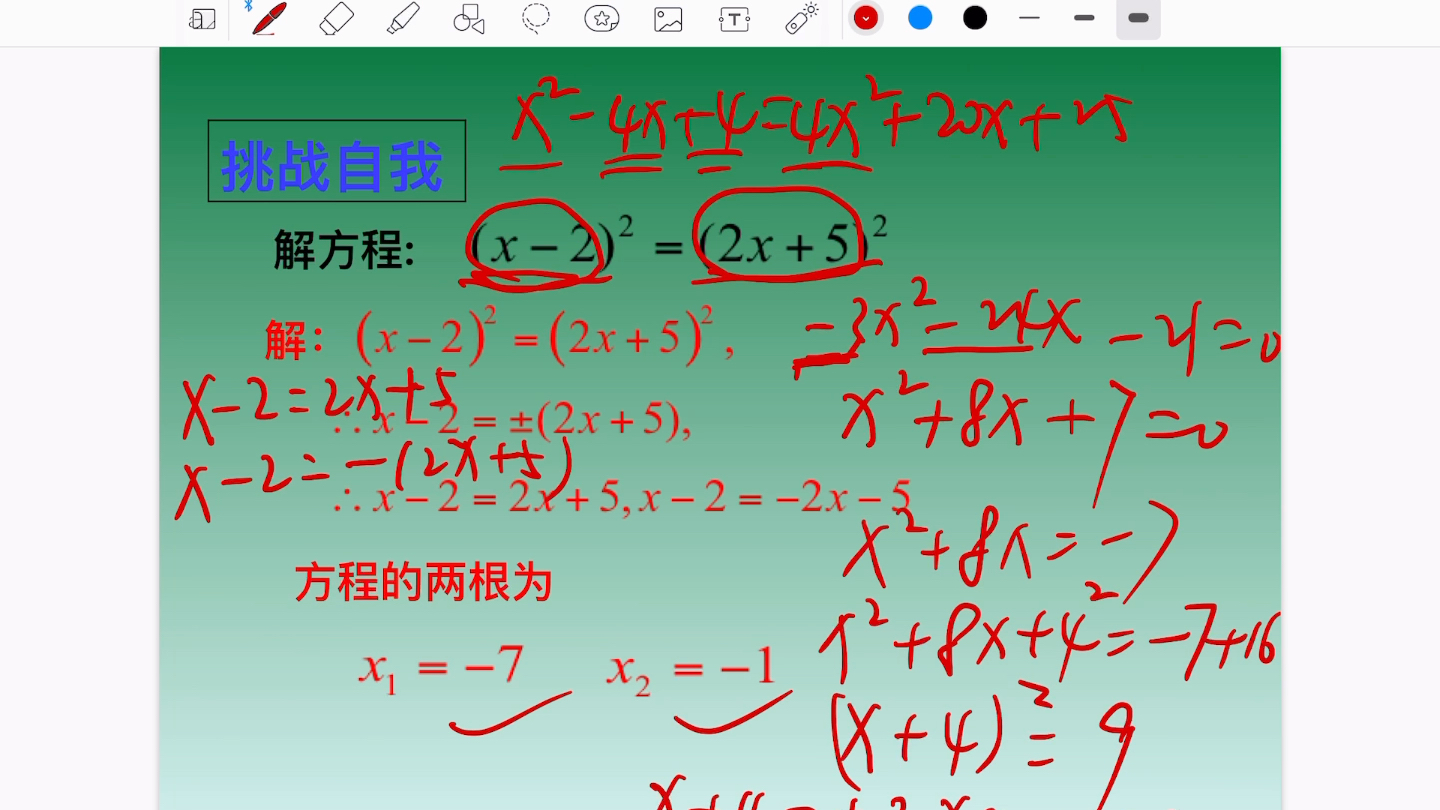Activate the Lasso selection tool
1440x810 pixels.
[x=535, y=18]
